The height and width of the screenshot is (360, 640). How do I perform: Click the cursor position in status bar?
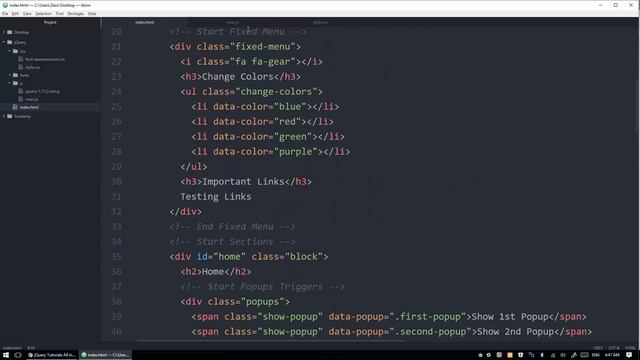click(x=31, y=348)
